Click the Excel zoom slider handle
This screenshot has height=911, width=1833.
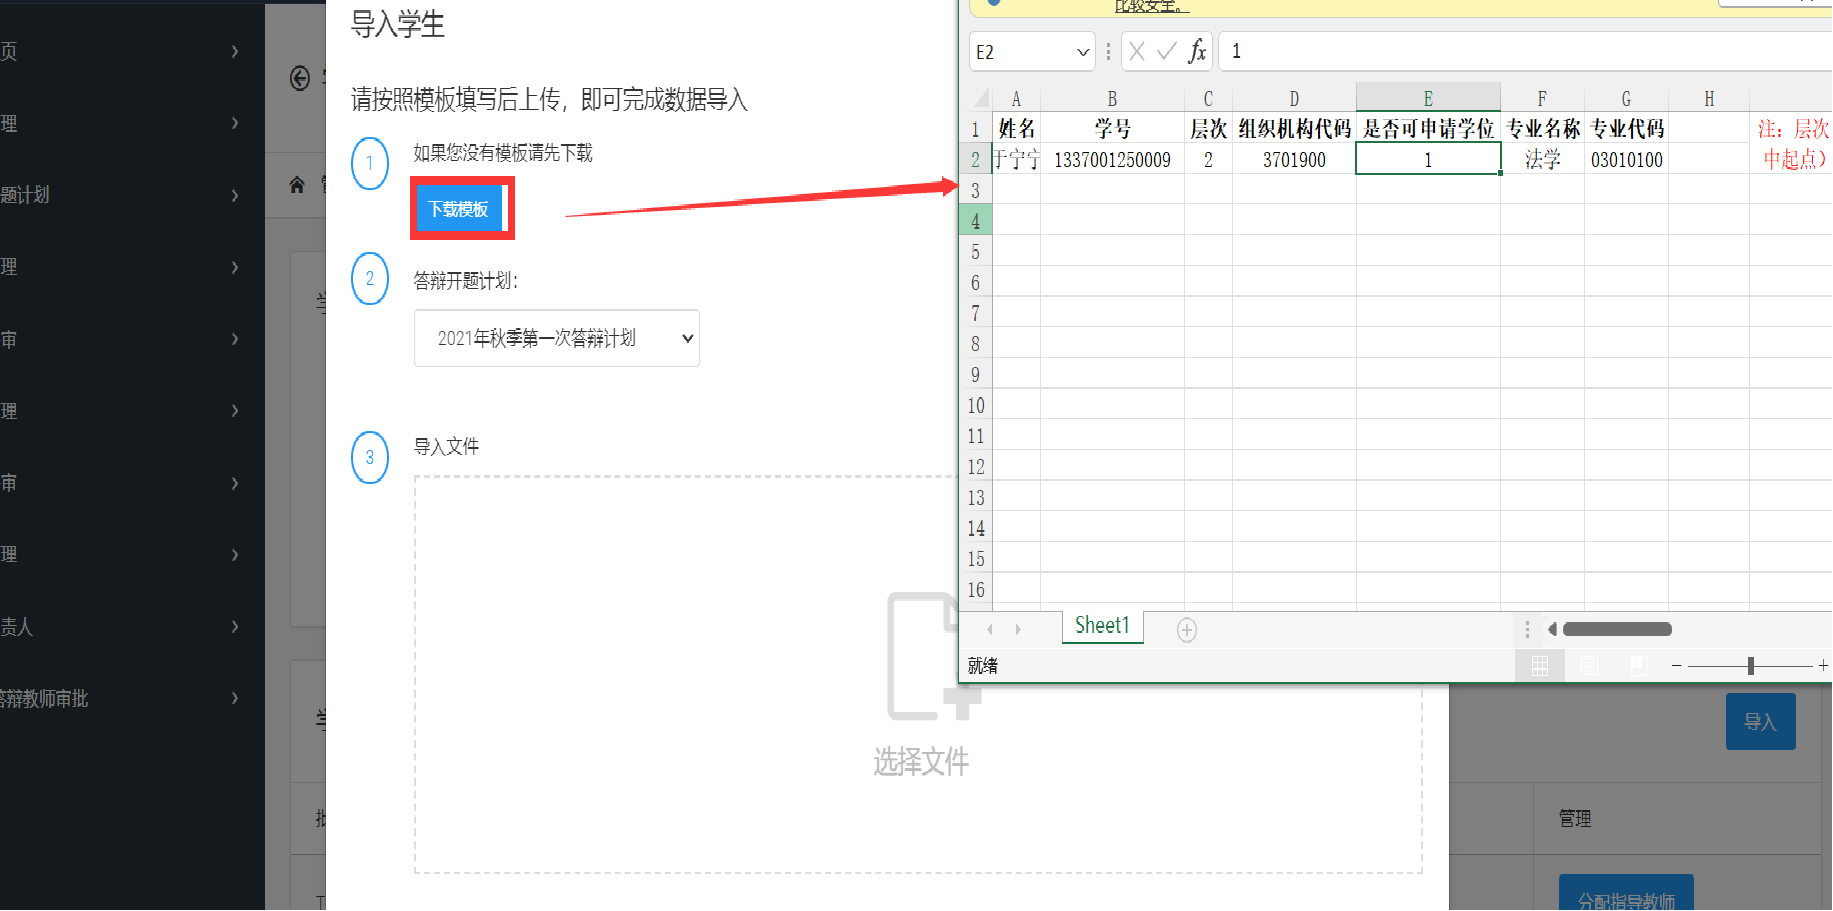tap(1751, 666)
